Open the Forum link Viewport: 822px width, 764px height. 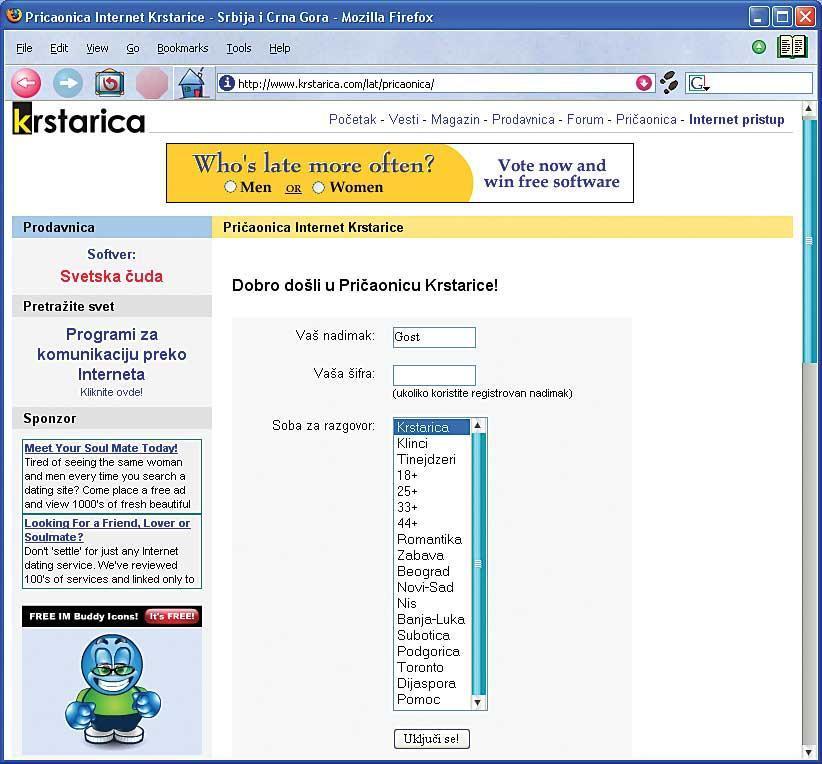coord(585,120)
